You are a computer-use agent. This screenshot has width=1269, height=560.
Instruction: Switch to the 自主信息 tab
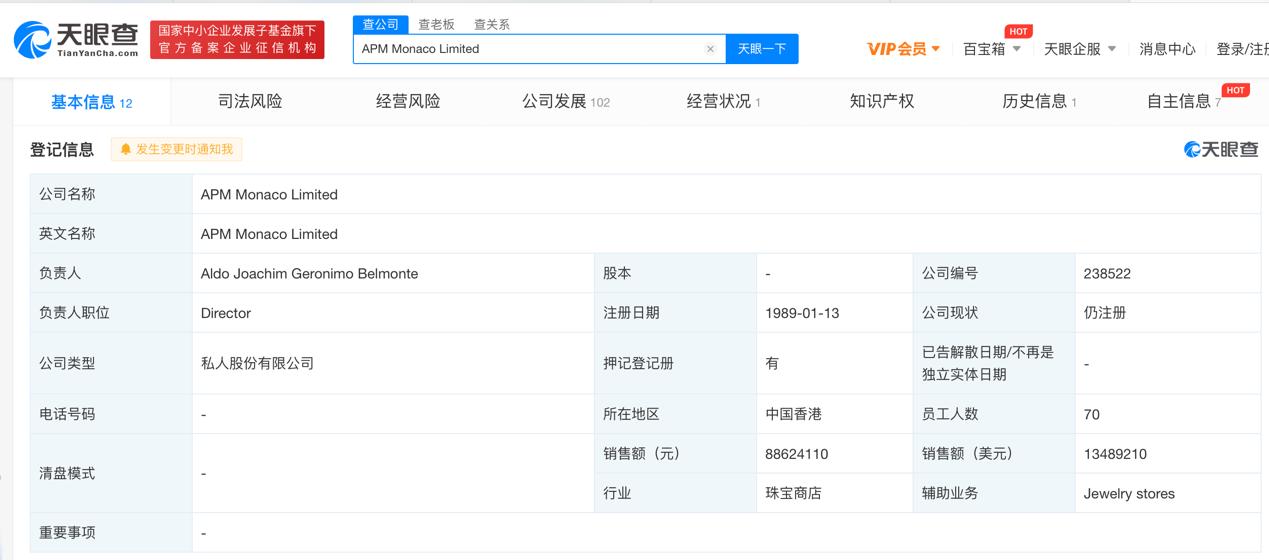(x=1184, y=102)
